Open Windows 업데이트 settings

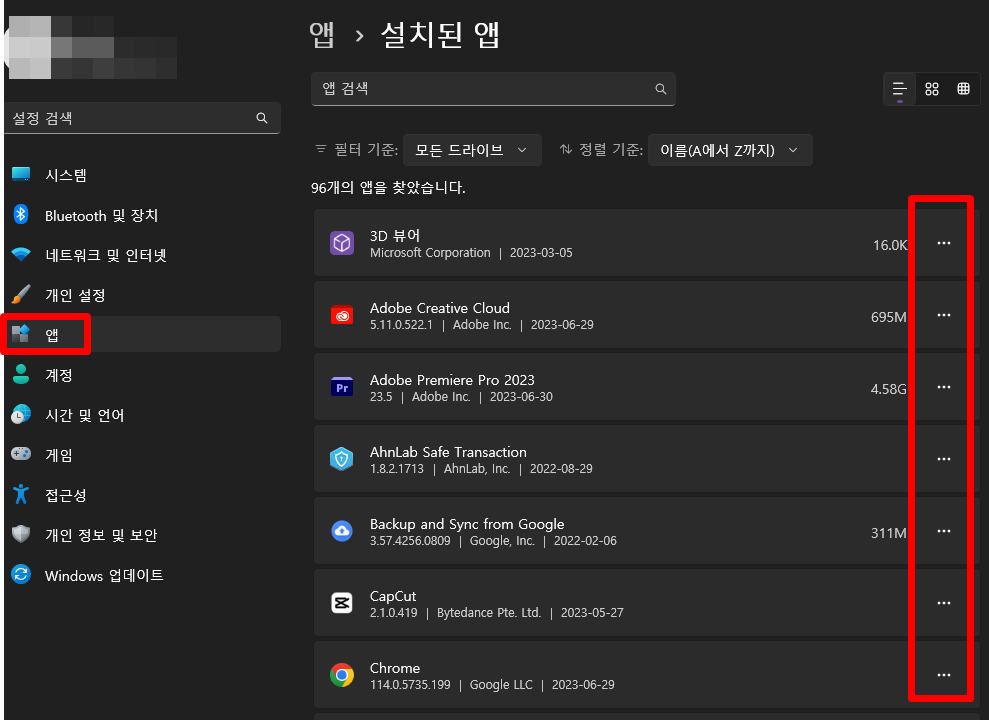click(x=143, y=575)
